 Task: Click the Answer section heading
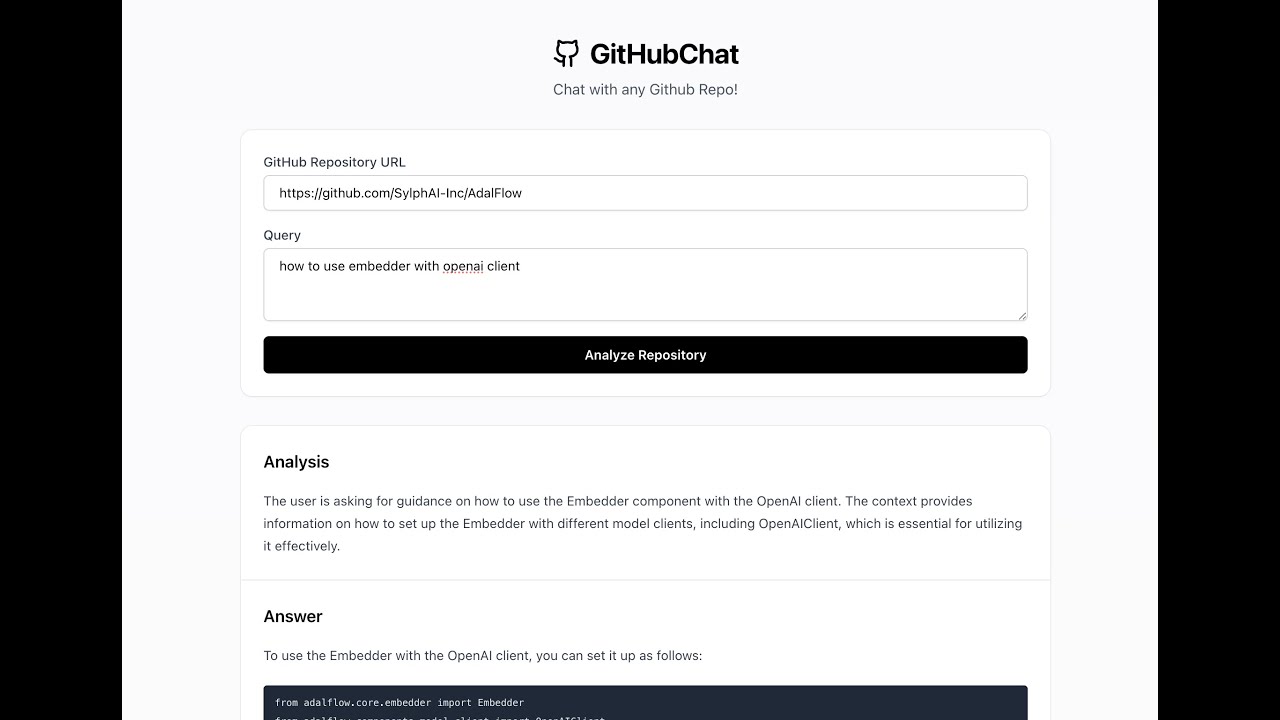click(293, 616)
